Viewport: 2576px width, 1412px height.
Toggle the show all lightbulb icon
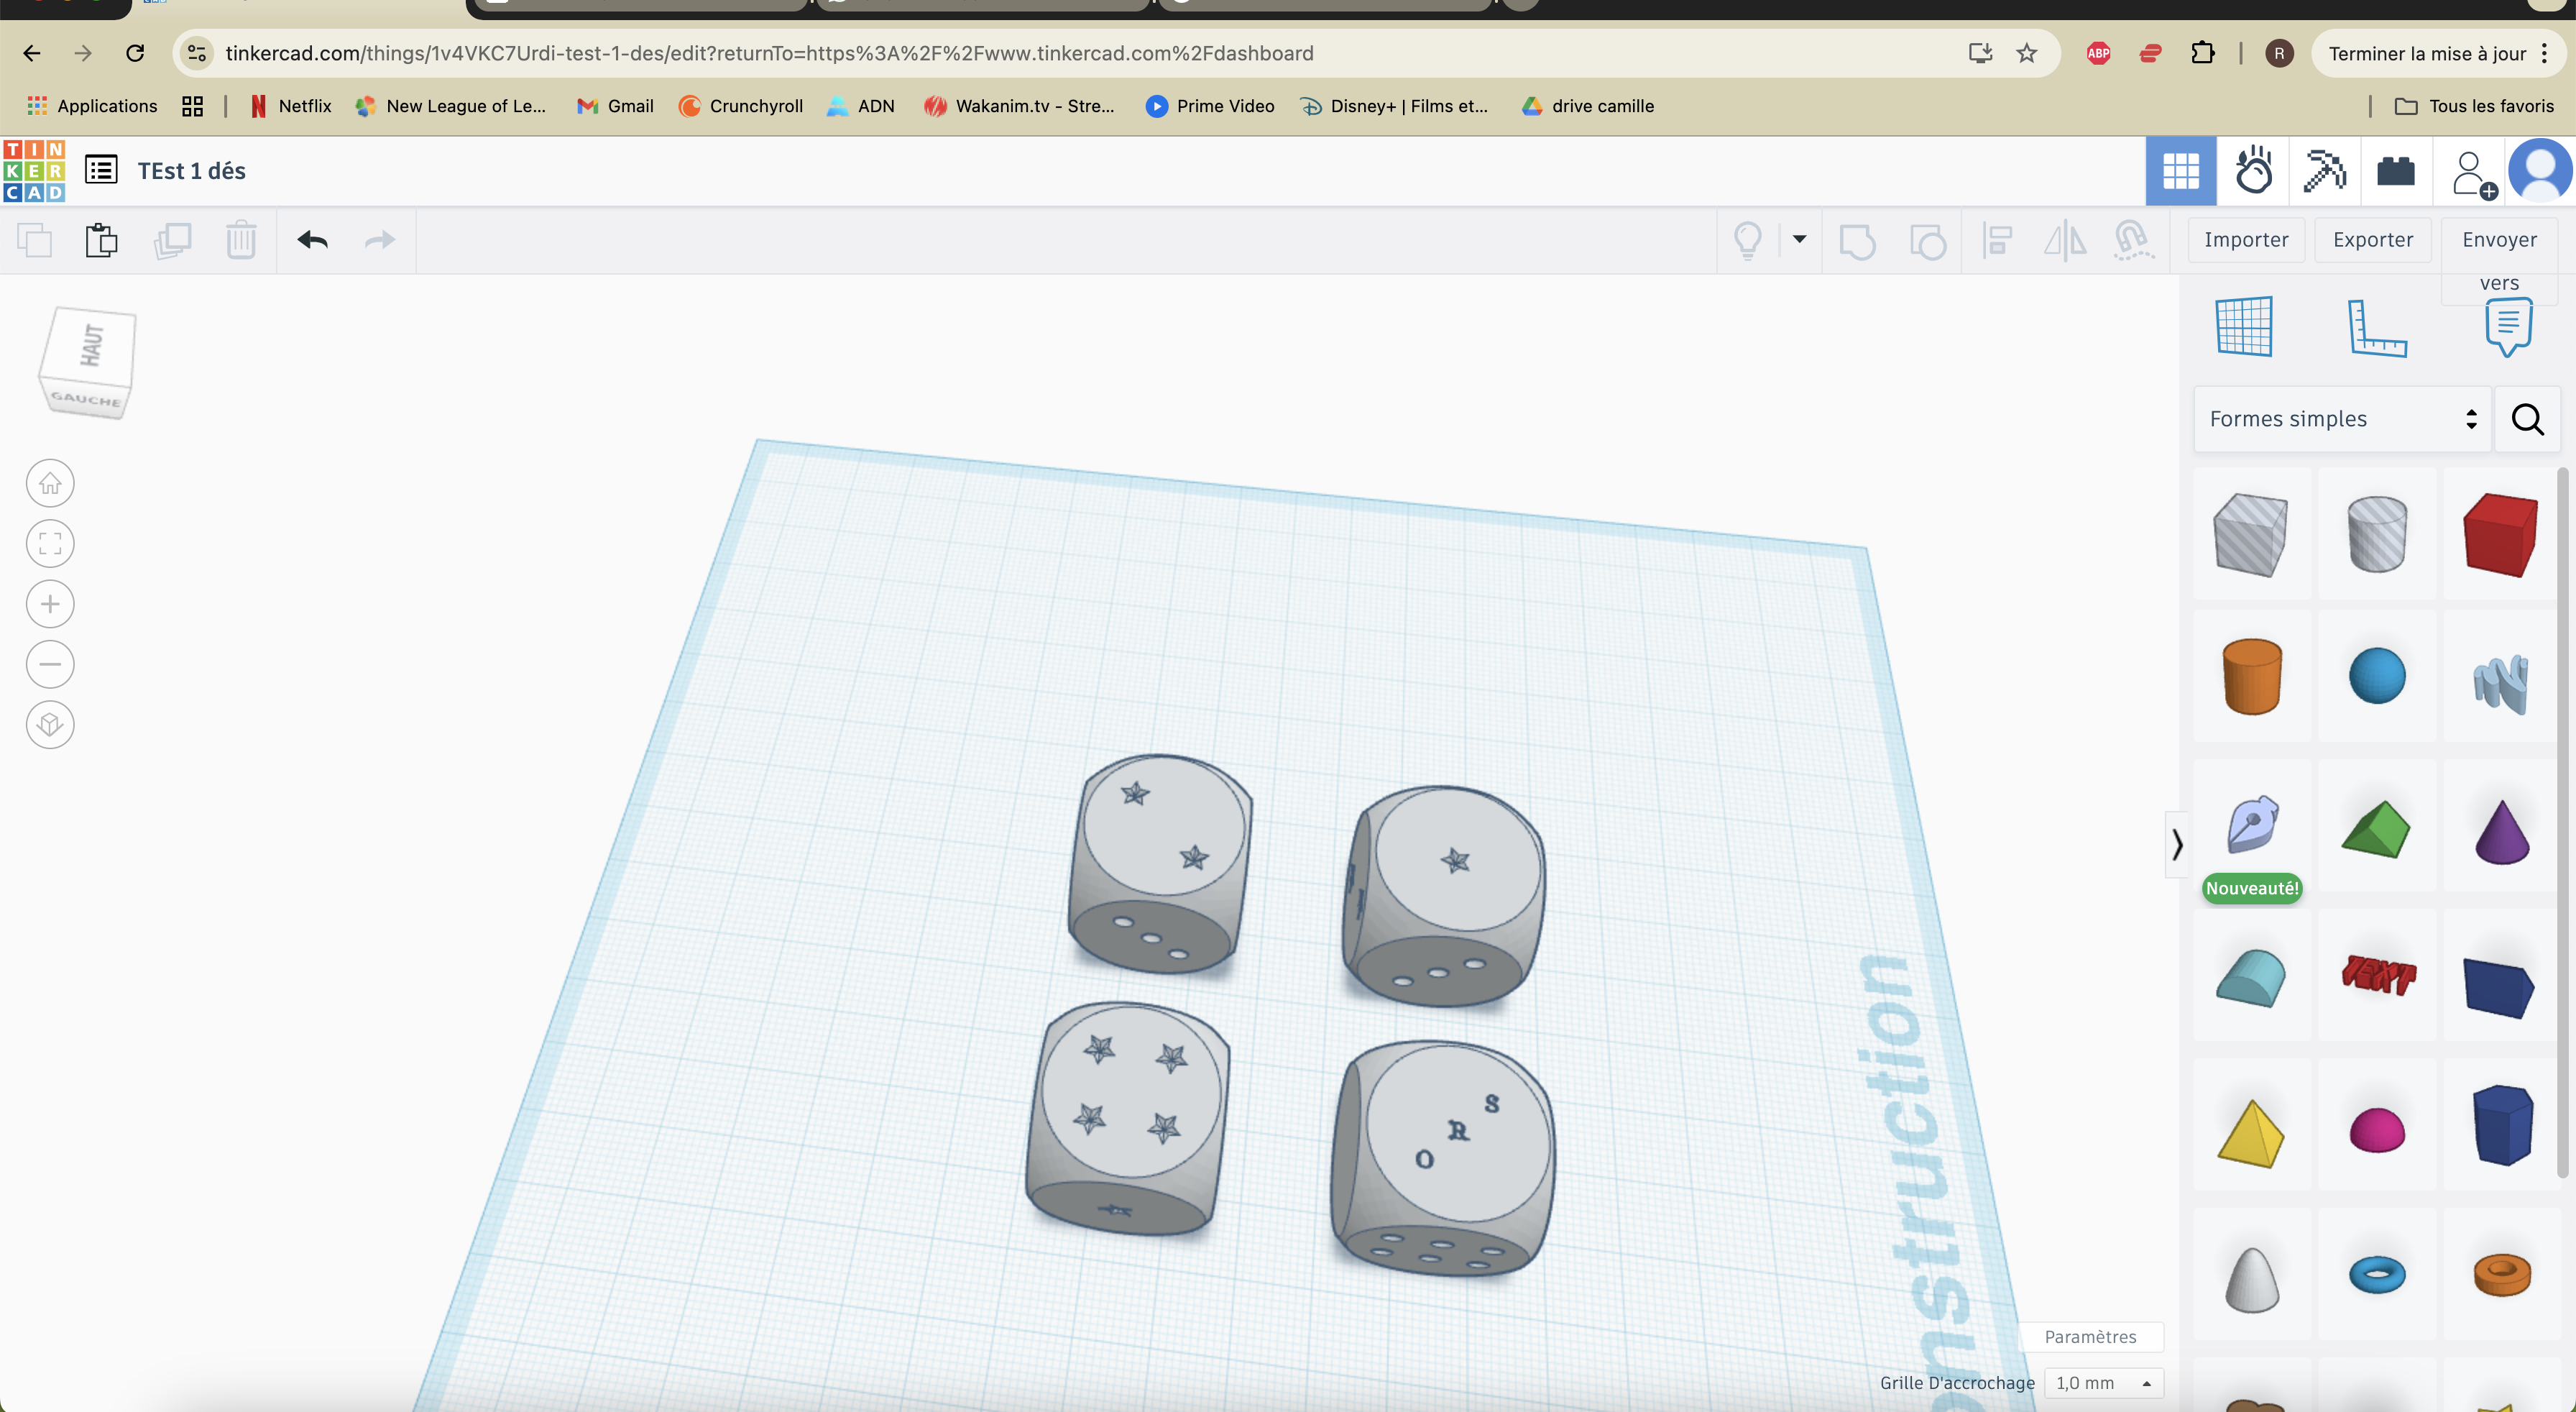pyautogui.click(x=1748, y=240)
